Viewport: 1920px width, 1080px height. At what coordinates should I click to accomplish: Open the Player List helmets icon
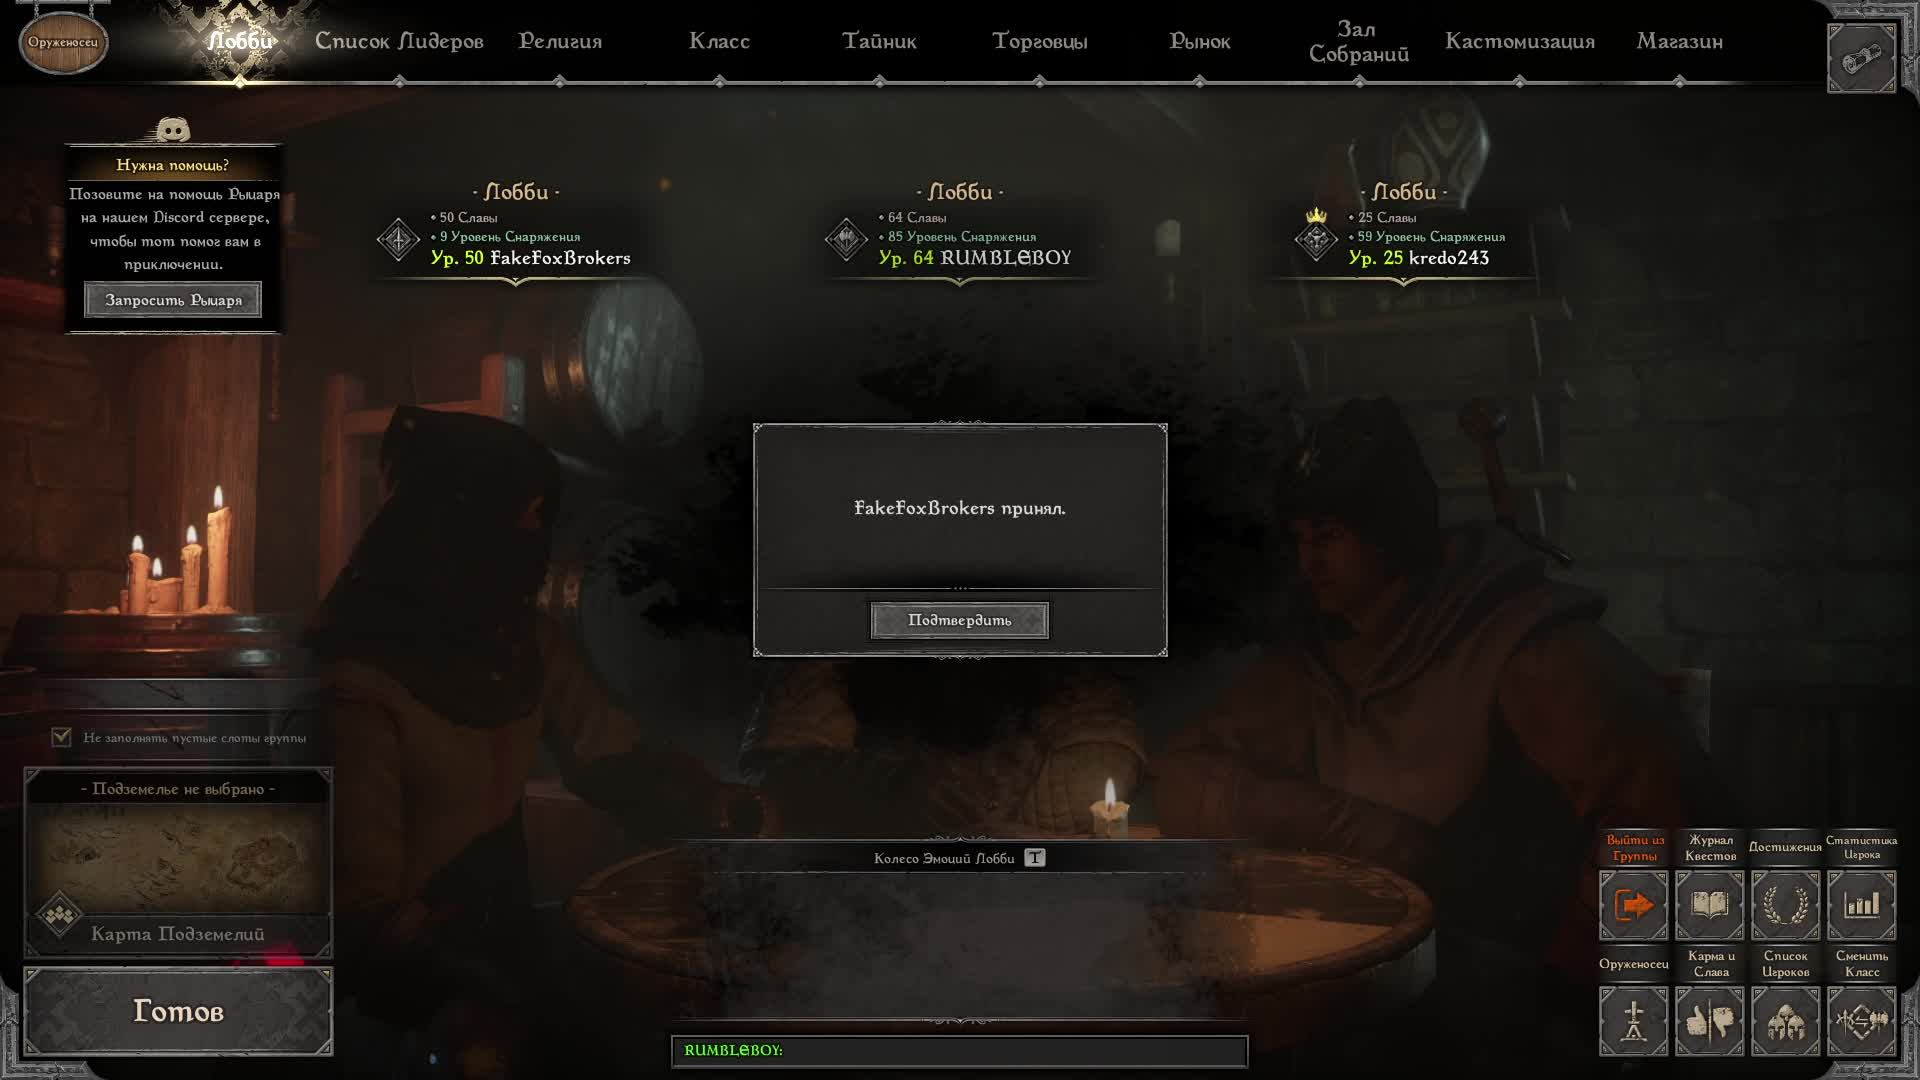tap(1786, 1021)
